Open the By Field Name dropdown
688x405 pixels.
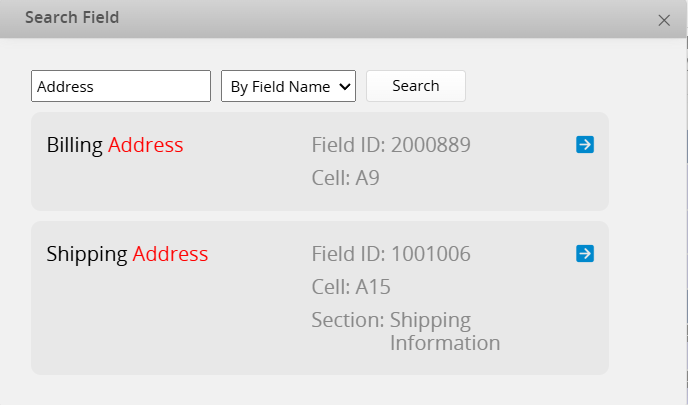tap(288, 86)
